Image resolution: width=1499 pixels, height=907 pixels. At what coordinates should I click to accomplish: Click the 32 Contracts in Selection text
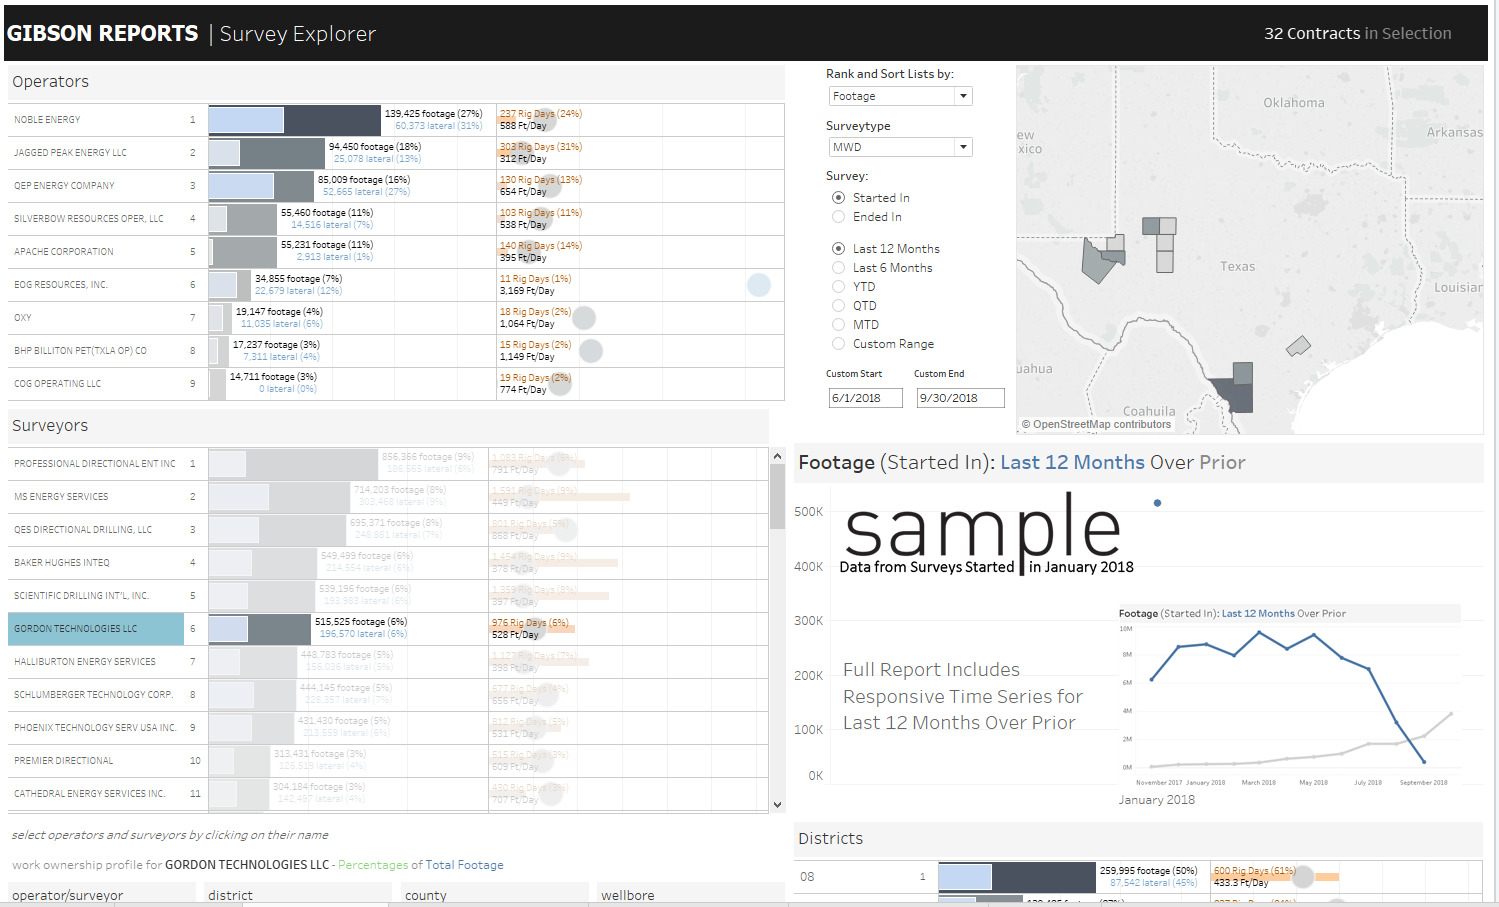(1357, 34)
